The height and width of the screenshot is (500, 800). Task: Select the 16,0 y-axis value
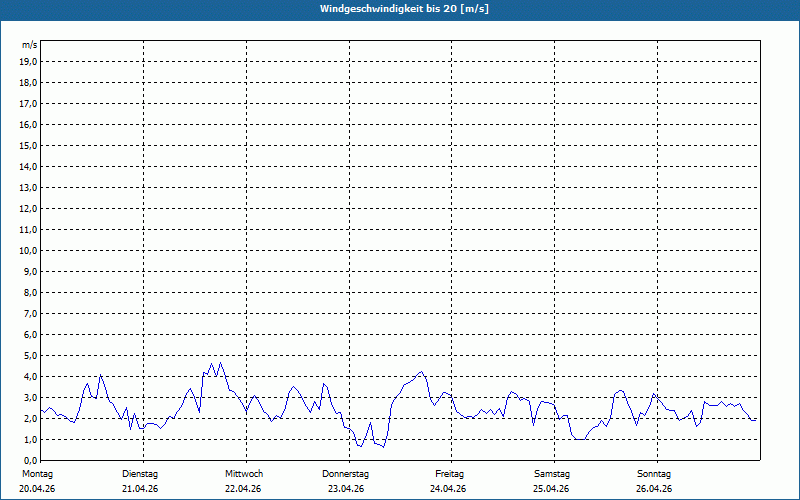click(28, 124)
